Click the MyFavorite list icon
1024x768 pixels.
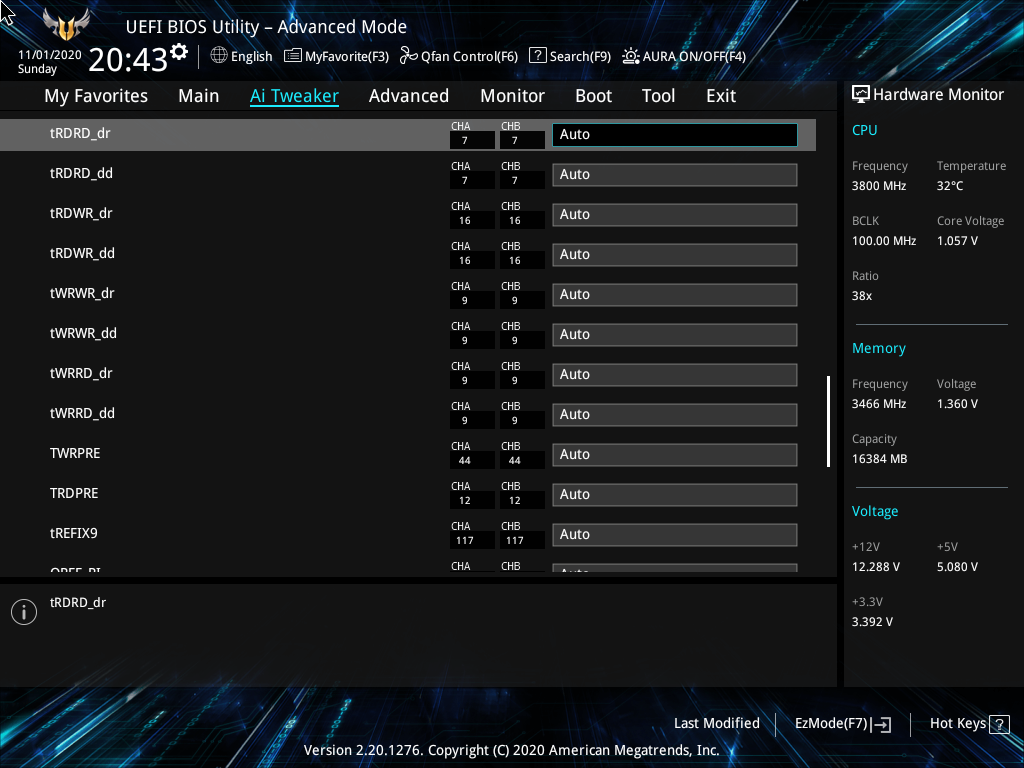[293, 56]
